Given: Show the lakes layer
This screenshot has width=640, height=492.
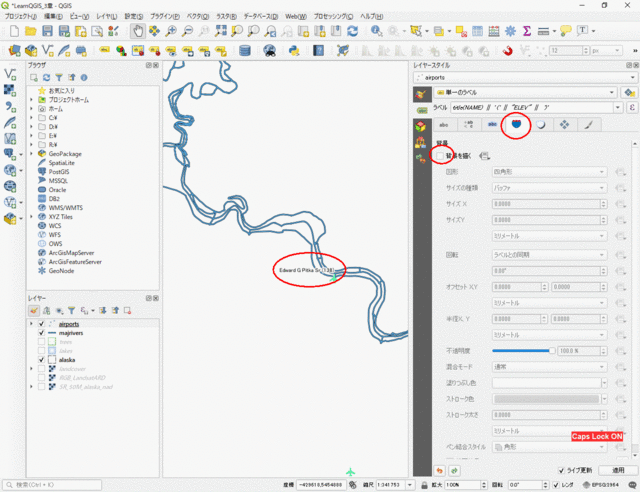Looking at the screenshot, I should click(x=41, y=351).
